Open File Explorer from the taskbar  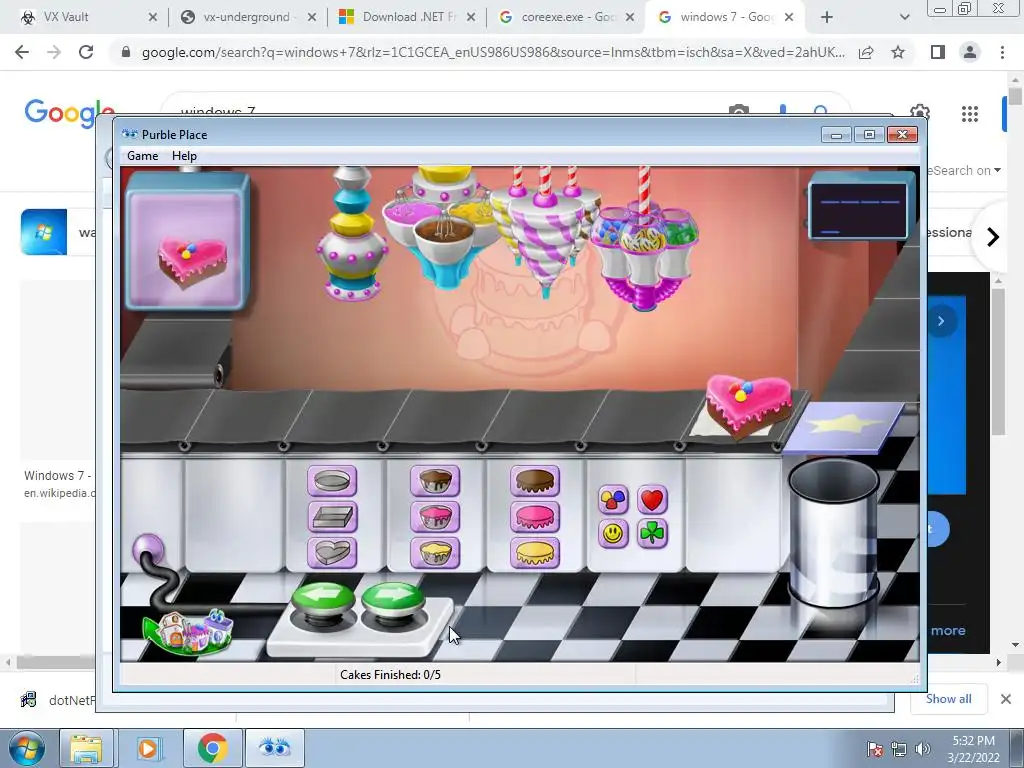(x=86, y=748)
